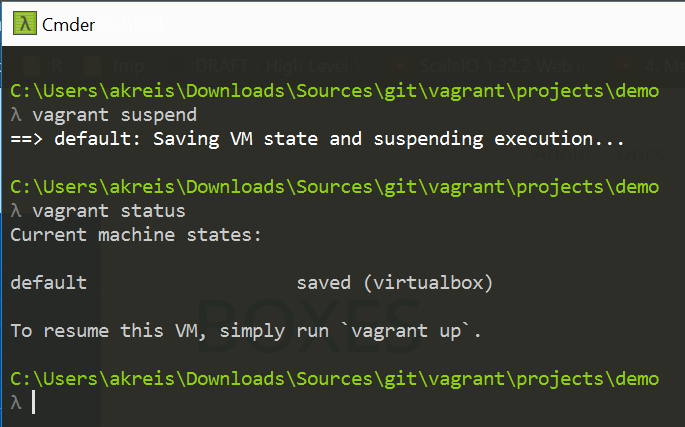Click the lambda prompt before vagrant status
The height and width of the screenshot is (427, 685).
tap(15, 211)
